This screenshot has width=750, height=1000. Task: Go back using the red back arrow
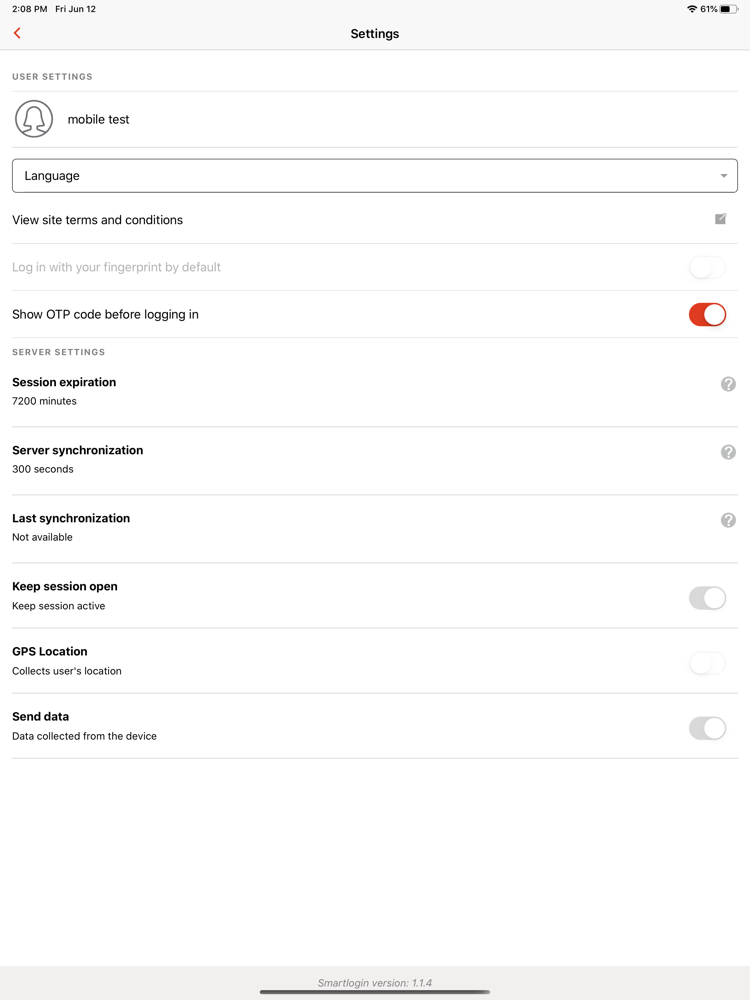(x=17, y=33)
